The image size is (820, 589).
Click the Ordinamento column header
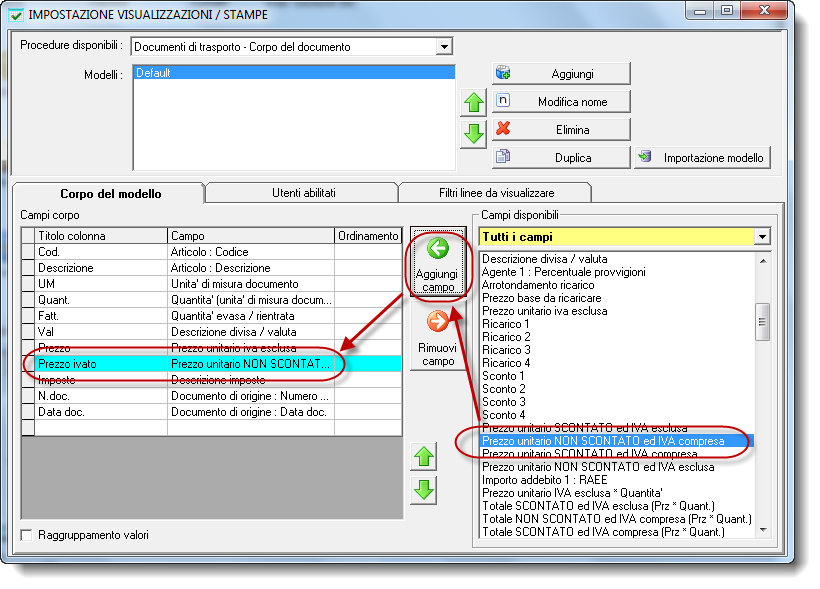point(368,236)
